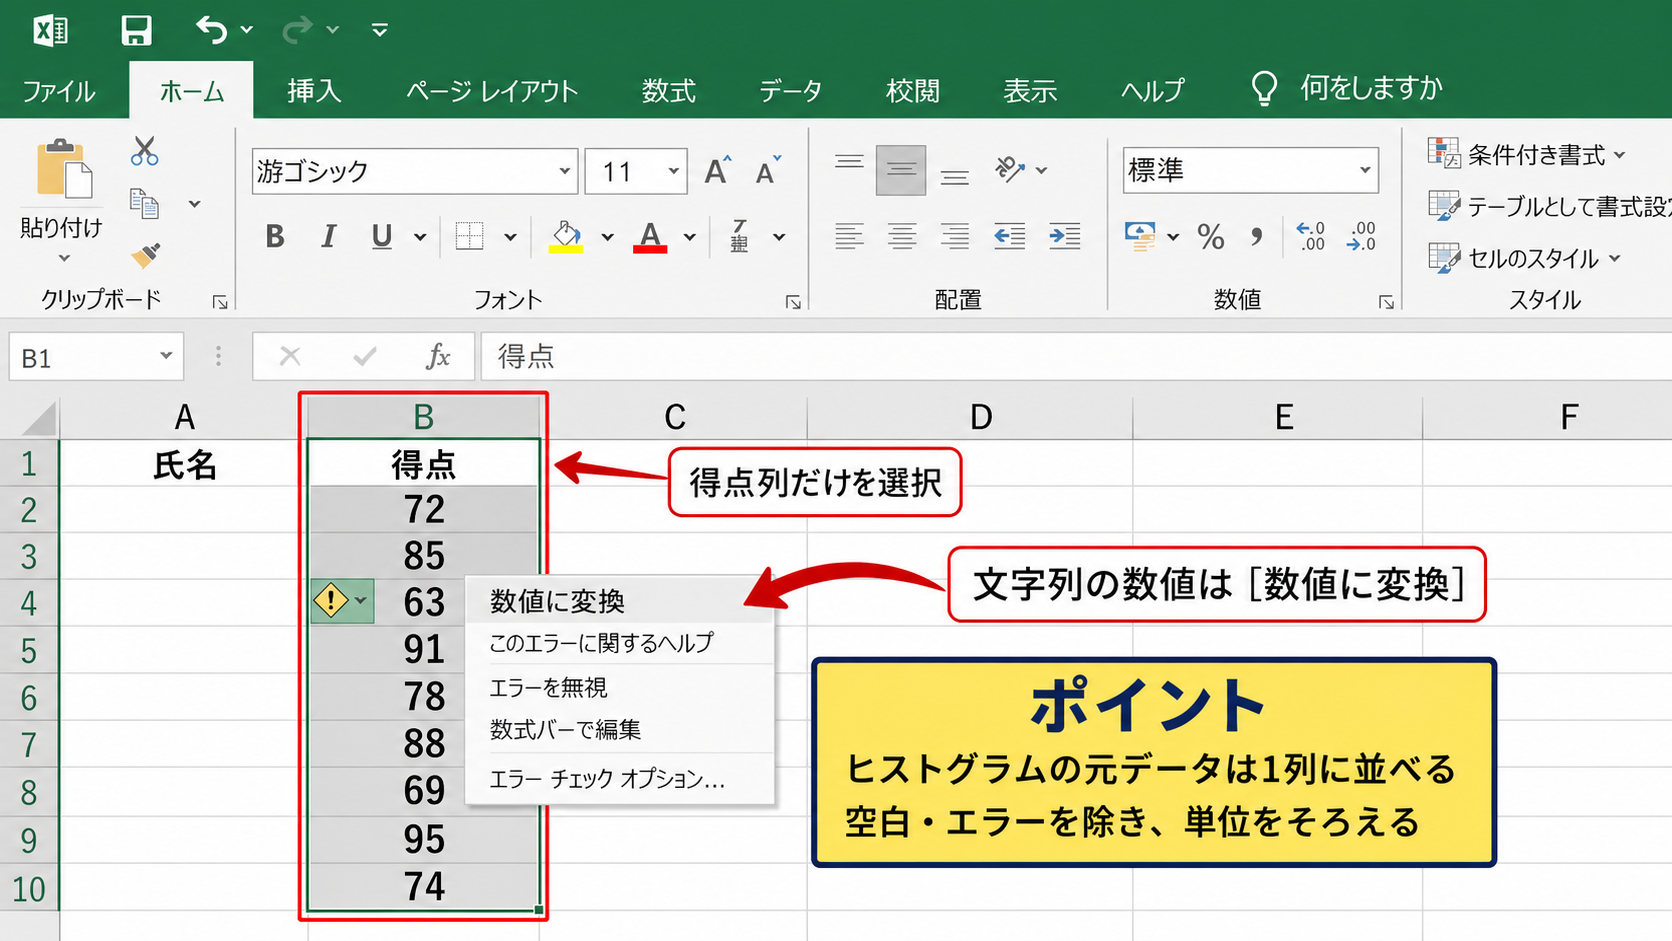Click the Format Painter brush icon
The image size is (1672, 941).
[x=146, y=255]
